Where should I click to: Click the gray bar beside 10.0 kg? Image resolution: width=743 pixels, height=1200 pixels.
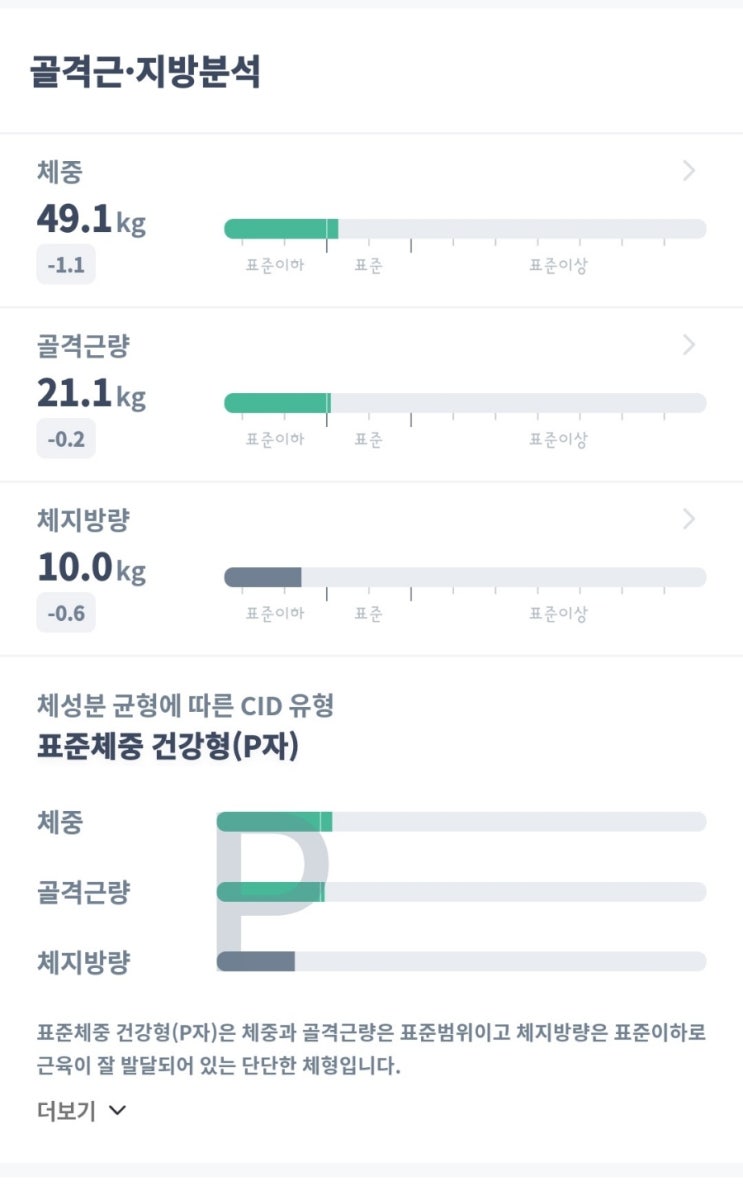[x=263, y=577]
